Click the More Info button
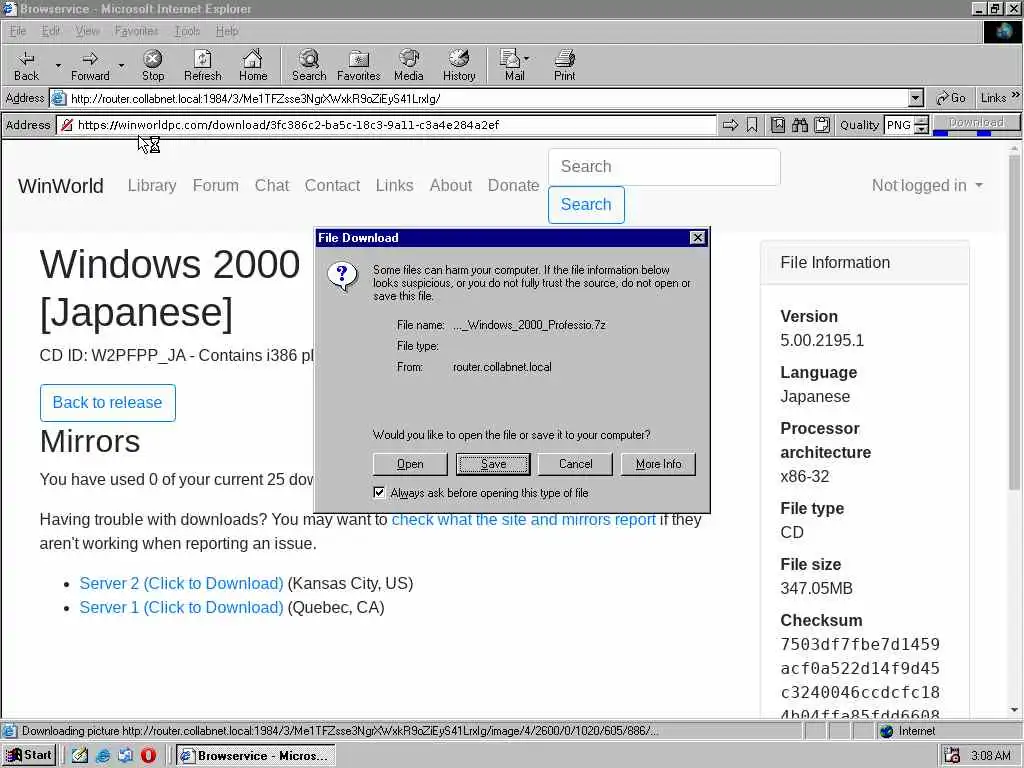The image size is (1024, 768). pyautogui.click(x=658, y=464)
